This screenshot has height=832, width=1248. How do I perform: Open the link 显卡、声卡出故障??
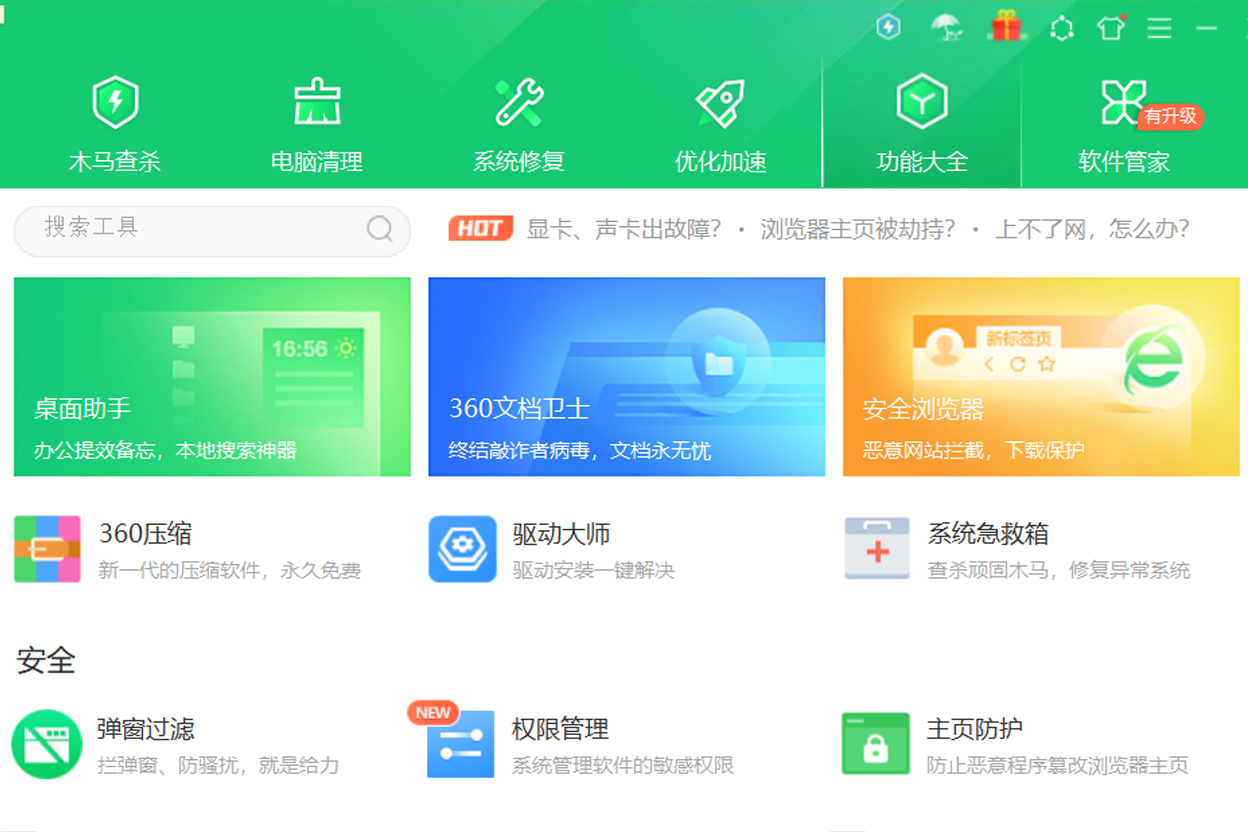pos(624,229)
